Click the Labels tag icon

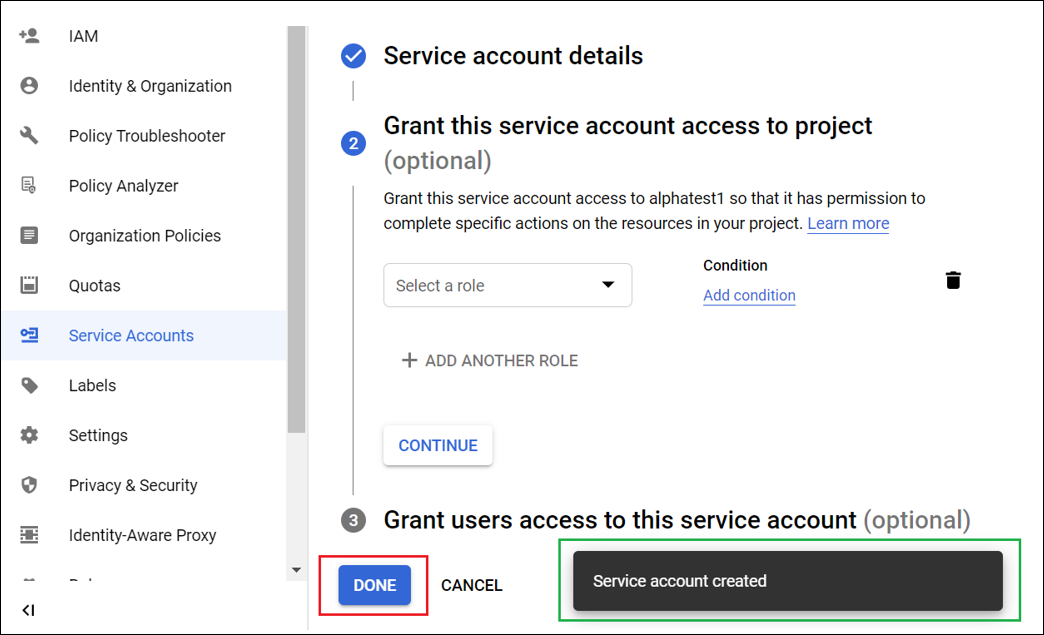pyautogui.click(x=29, y=386)
